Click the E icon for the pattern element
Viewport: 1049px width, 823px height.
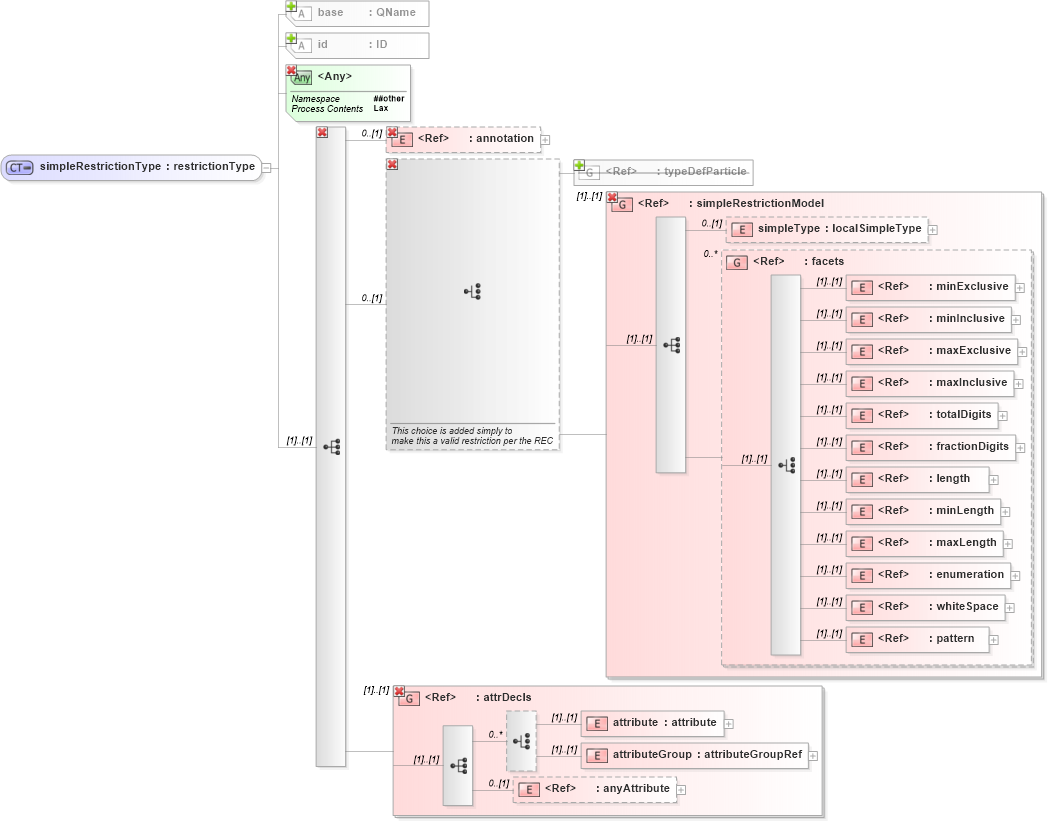861,639
